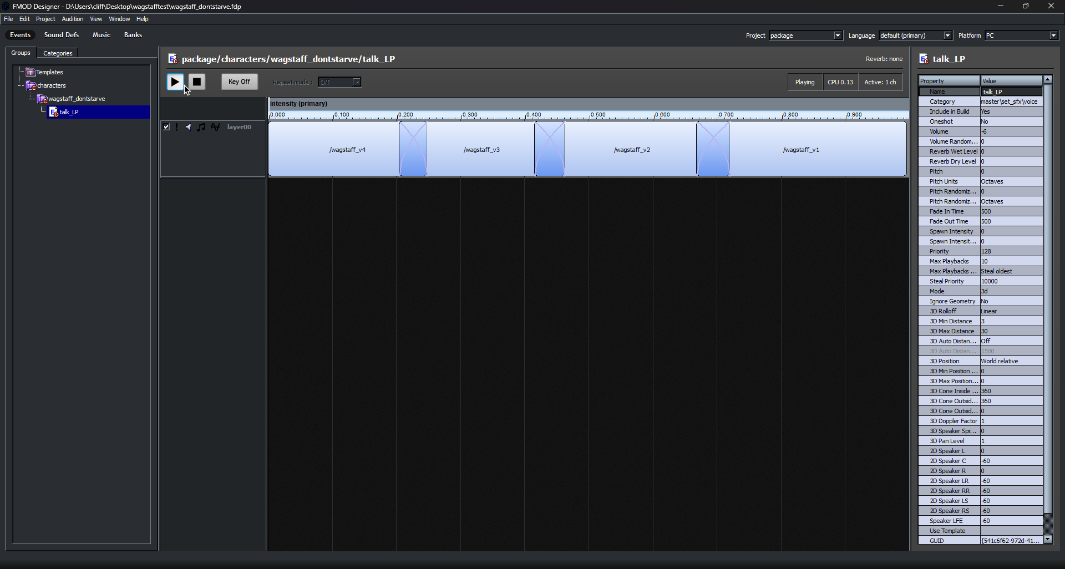Image resolution: width=1065 pixels, height=569 pixels.
Task: Click the Volume property value field
Action: [1010, 131]
